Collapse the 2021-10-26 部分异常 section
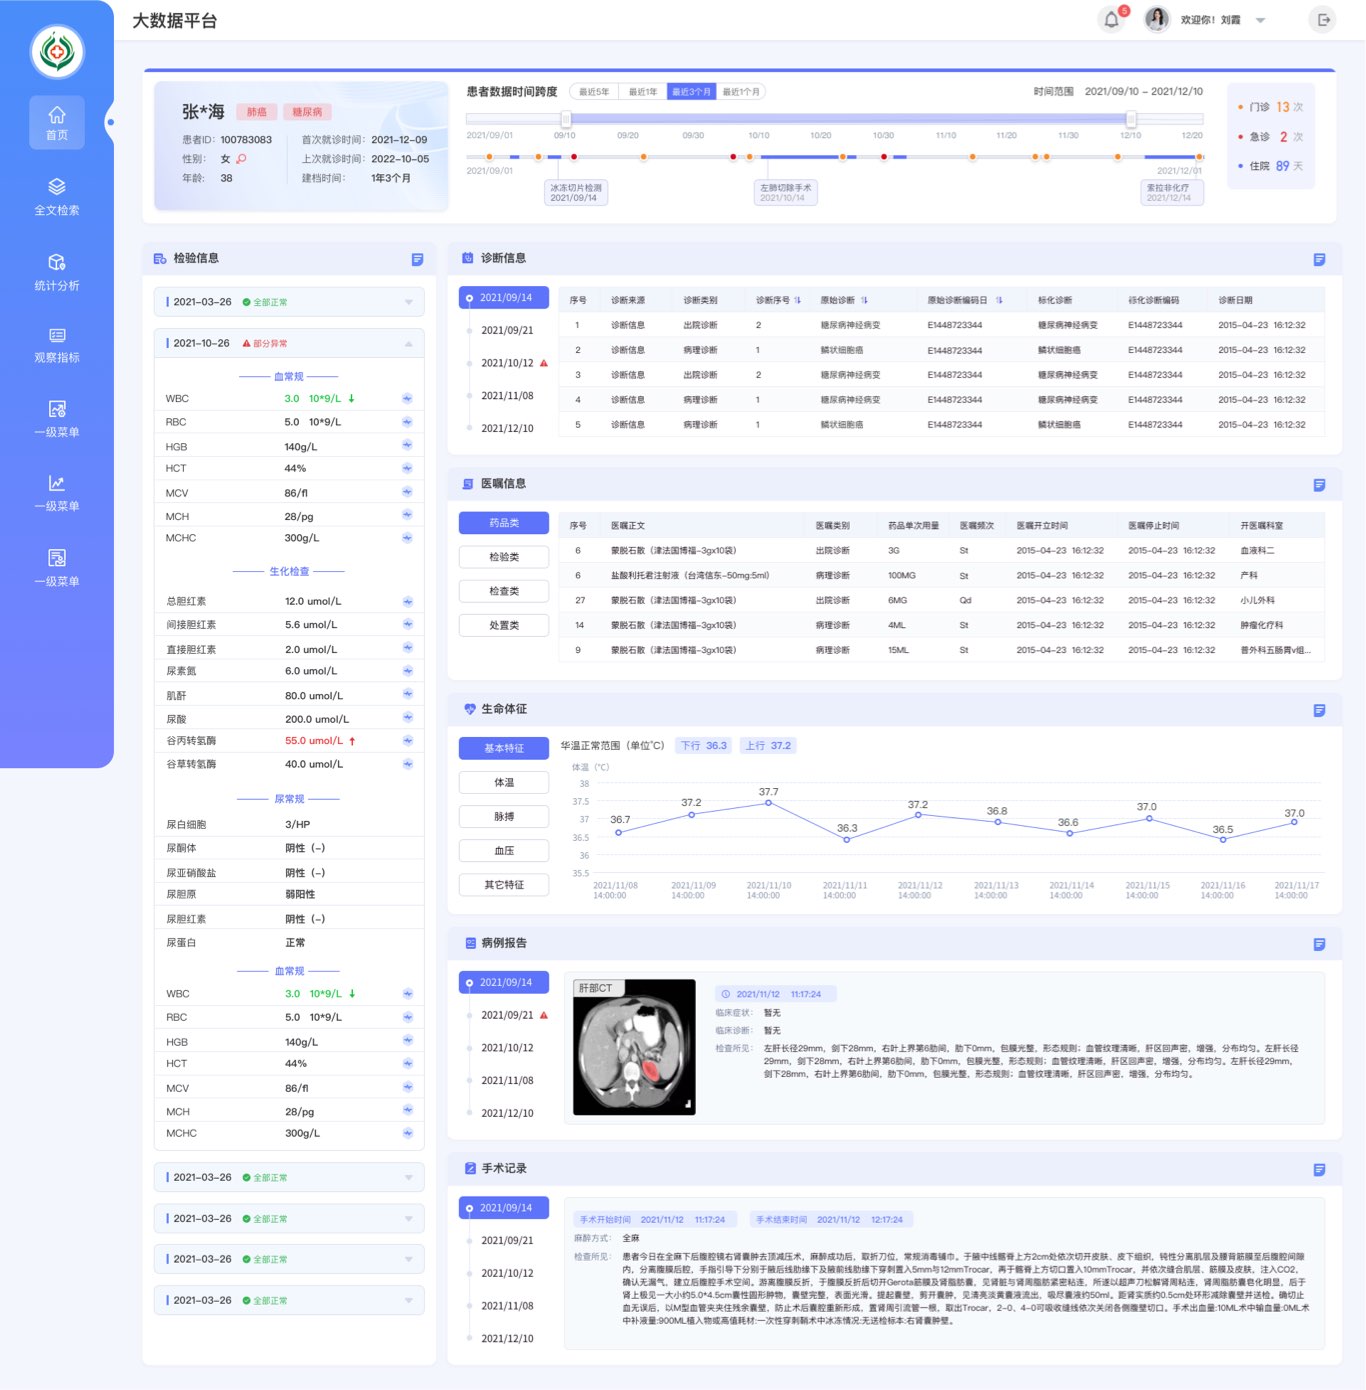 408,344
